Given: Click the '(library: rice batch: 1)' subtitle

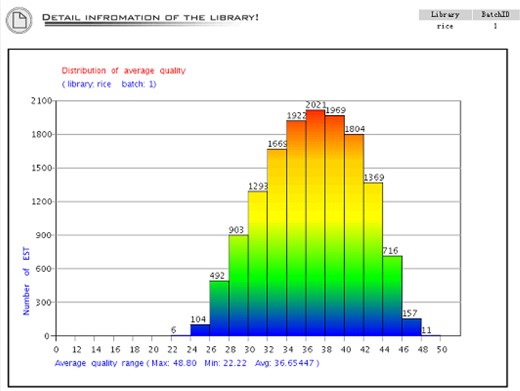Looking at the screenshot, I should tap(109, 84).
